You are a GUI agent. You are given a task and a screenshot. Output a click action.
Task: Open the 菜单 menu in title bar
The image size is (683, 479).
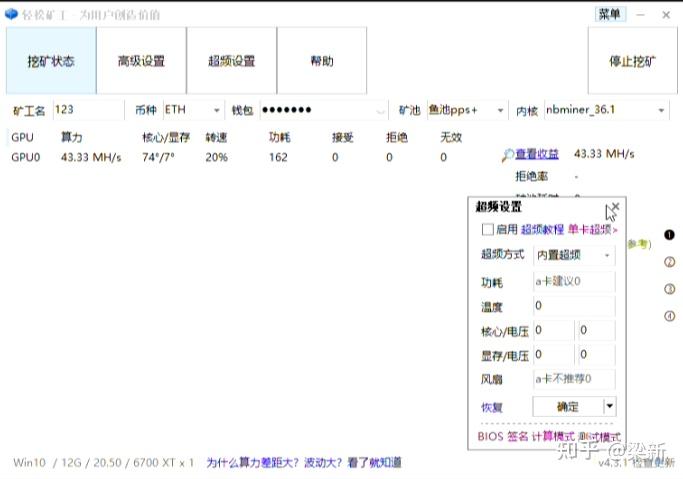pos(609,14)
